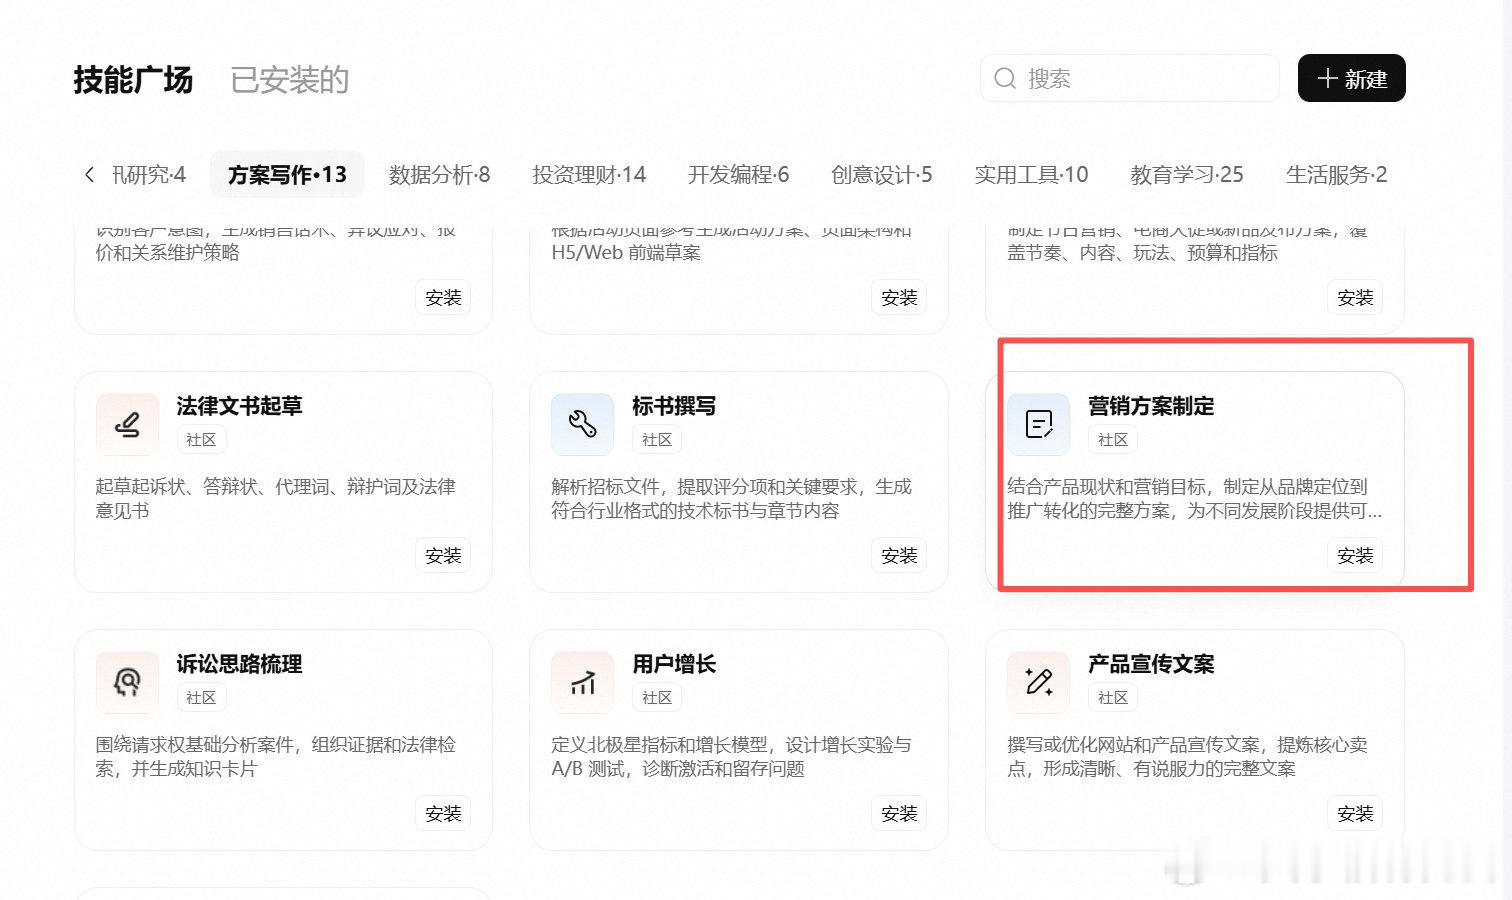This screenshot has height=900, width=1512.
Task: Open the 标书撰写 skill title
Action: point(674,406)
